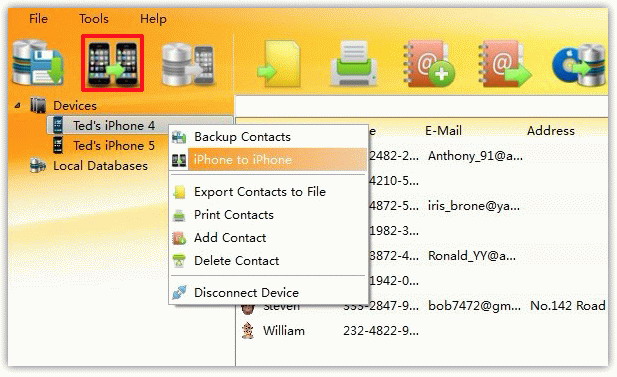Click the bob7472@gm... email cell
617x377 pixels.
pos(474,306)
